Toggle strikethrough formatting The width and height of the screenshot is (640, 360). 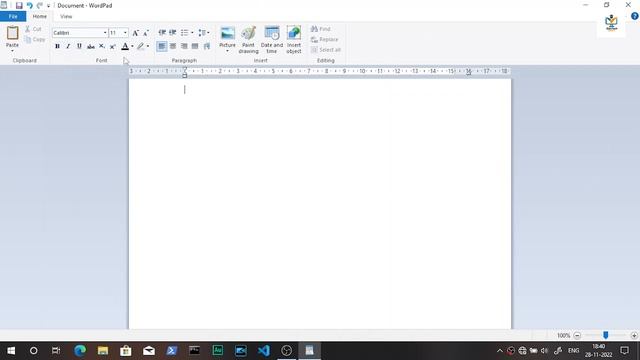pyautogui.click(x=91, y=46)
